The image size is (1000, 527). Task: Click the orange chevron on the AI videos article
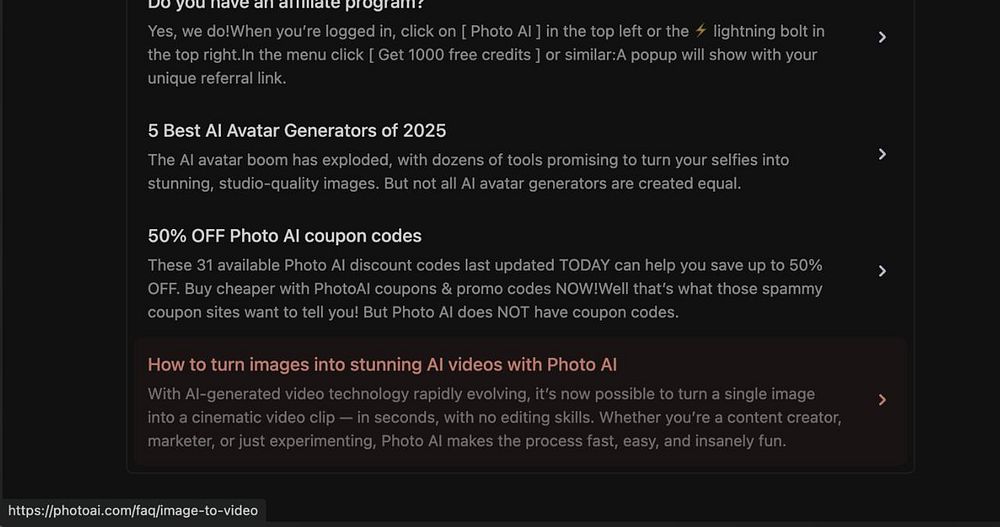coord(882,400)
